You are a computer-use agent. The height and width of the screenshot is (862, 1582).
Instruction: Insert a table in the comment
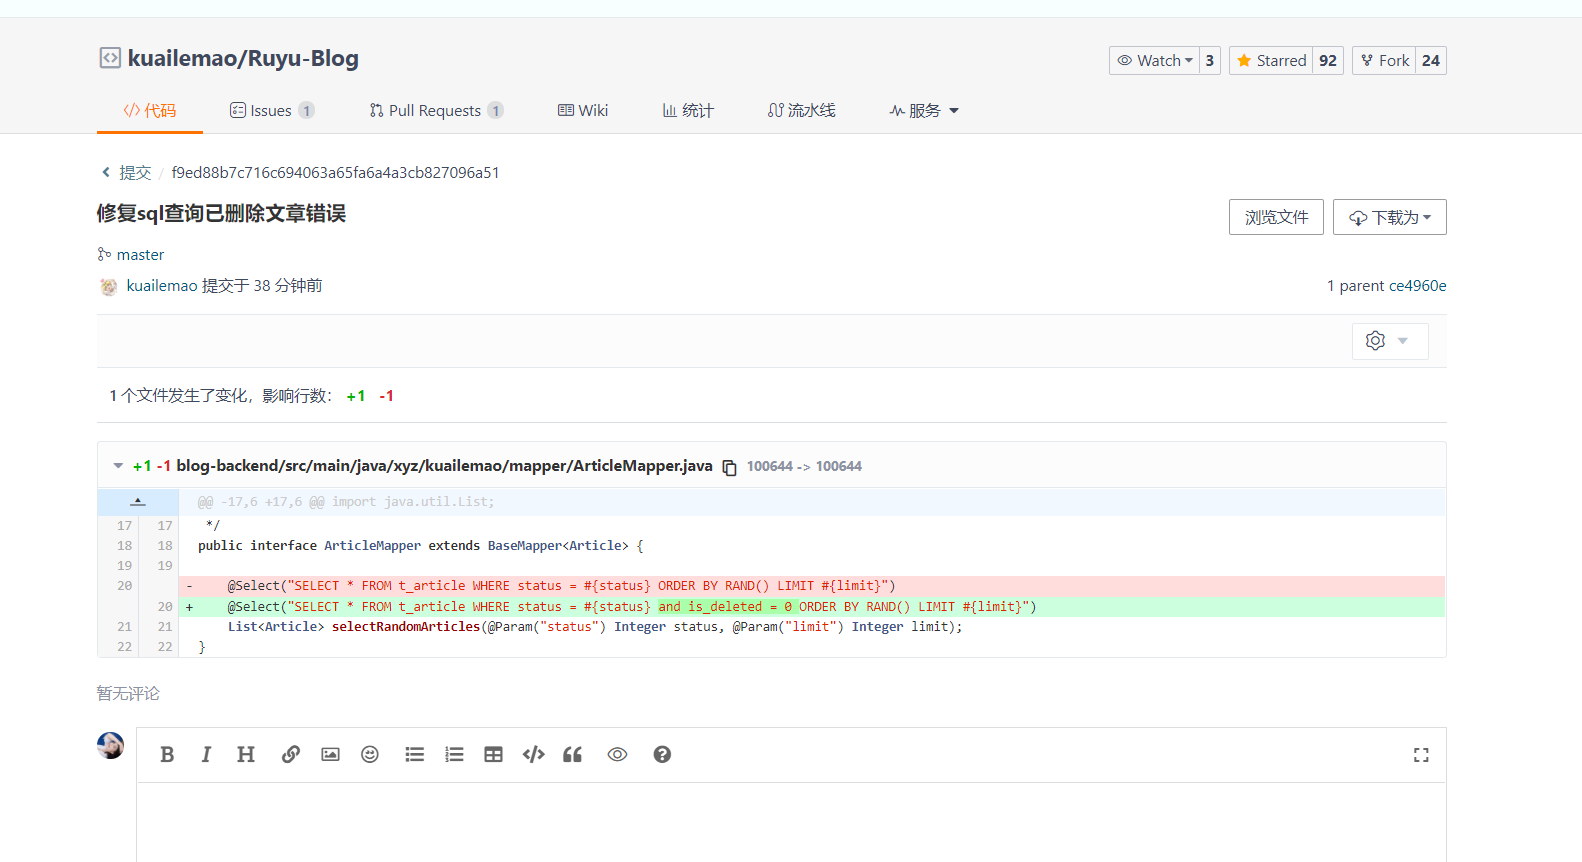(493, 755)
